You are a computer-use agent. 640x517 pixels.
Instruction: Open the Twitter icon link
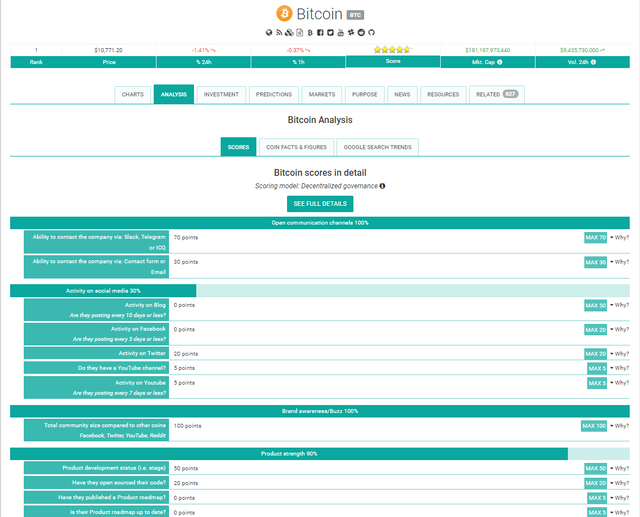click(x=330, y=33)
